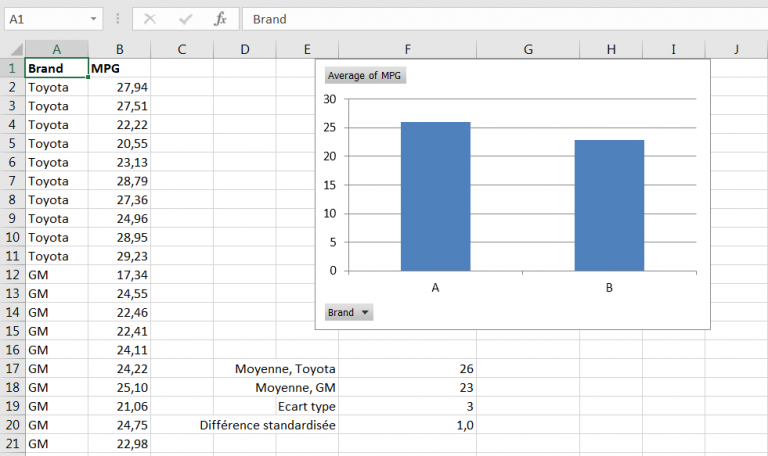
Task: Select the cell with value 25,10
Action: tap(120, 387)
